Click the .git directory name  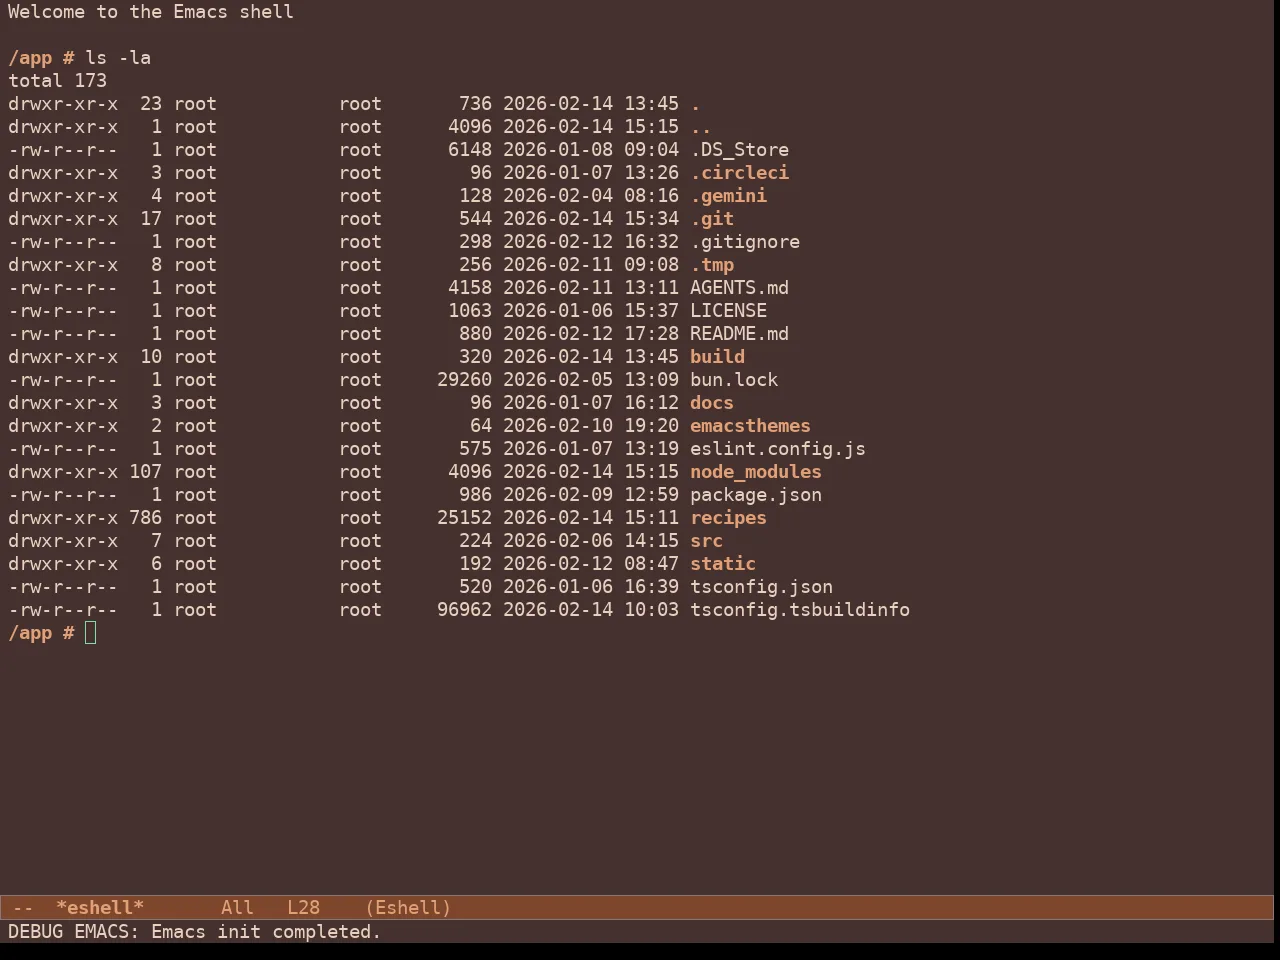click(712, 219)
